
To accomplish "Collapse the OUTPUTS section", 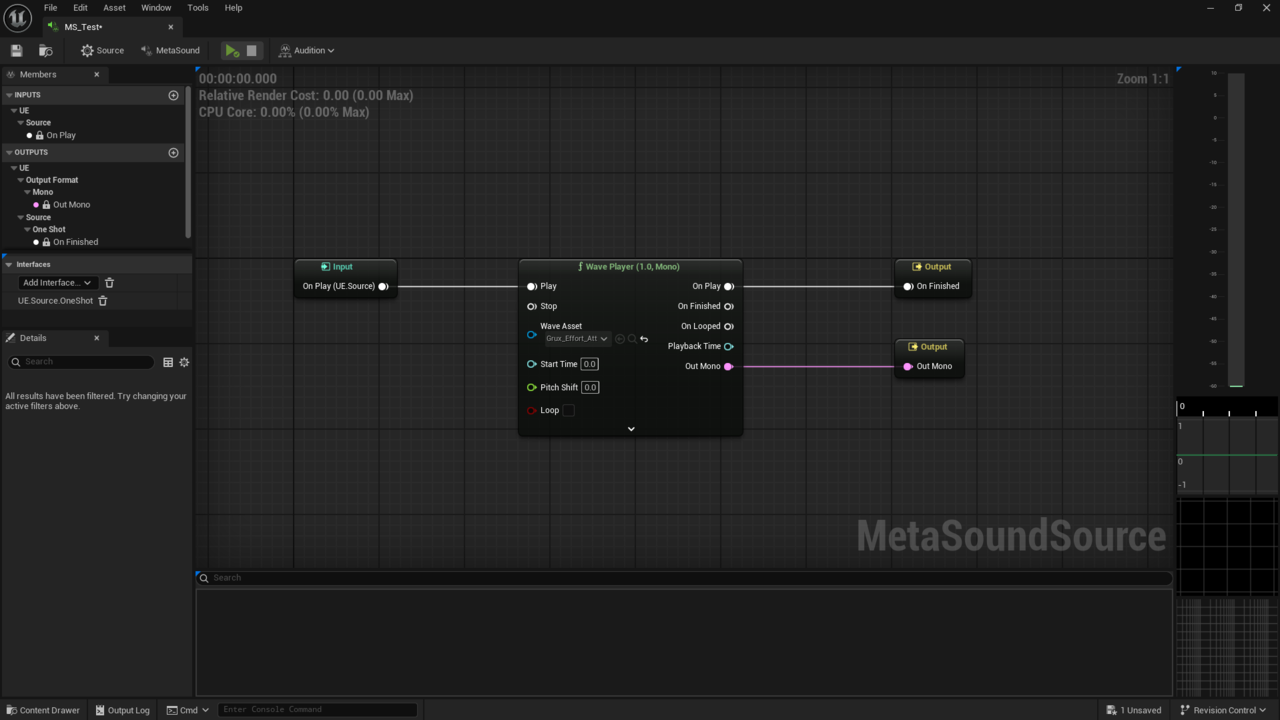I will [x=9, y=153].
